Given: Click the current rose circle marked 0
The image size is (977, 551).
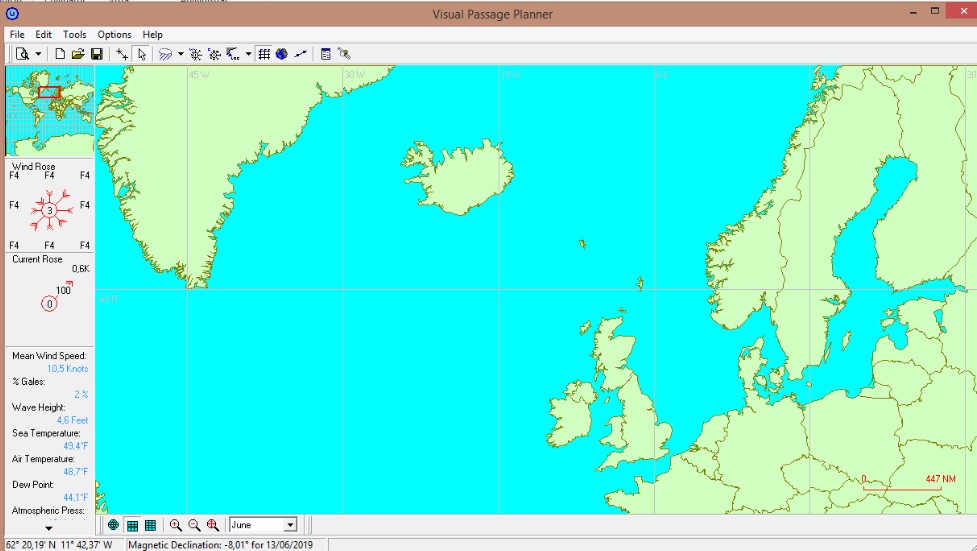Looking at the screenshot, I should (49, 304).
